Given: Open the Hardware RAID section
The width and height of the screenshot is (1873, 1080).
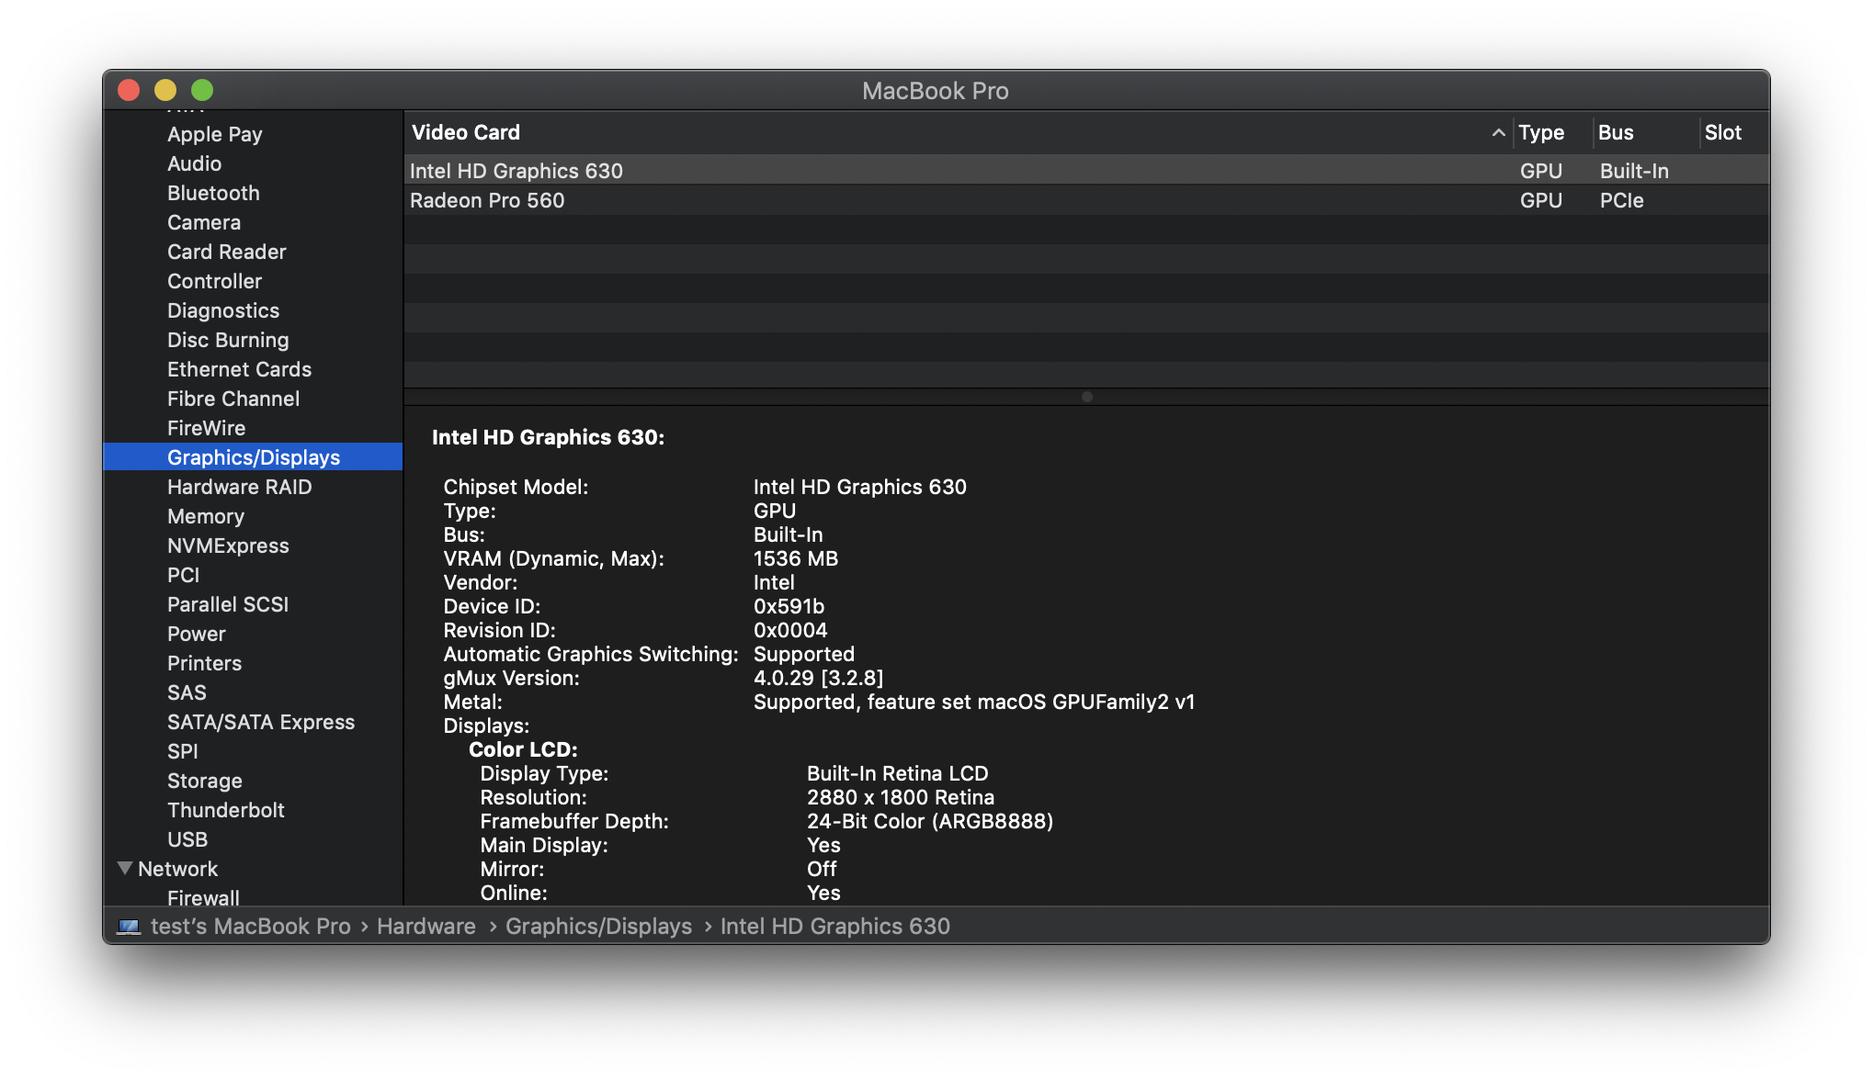Looking at the screenshot, I should click(x=239, y=487).
